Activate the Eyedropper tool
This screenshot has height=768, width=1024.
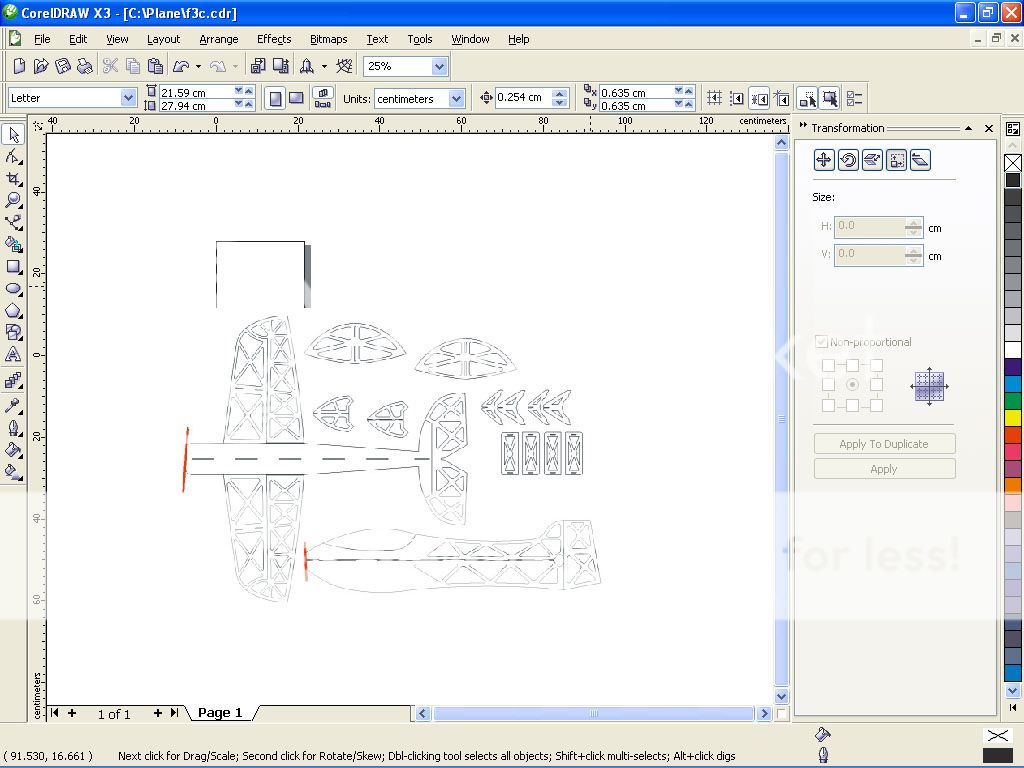[x=13, y=405]
